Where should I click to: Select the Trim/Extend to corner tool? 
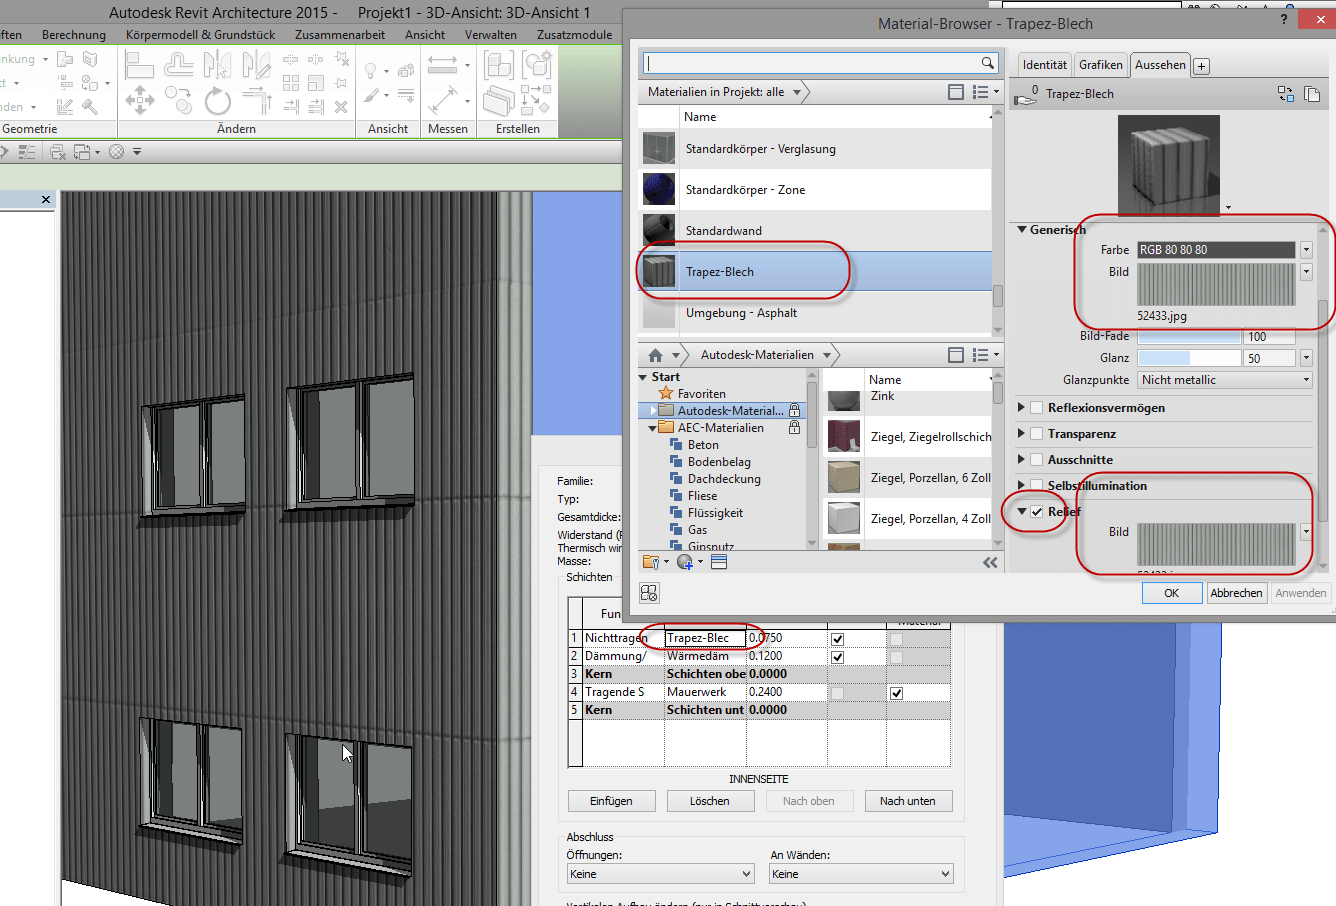click(x=256, y=100)
